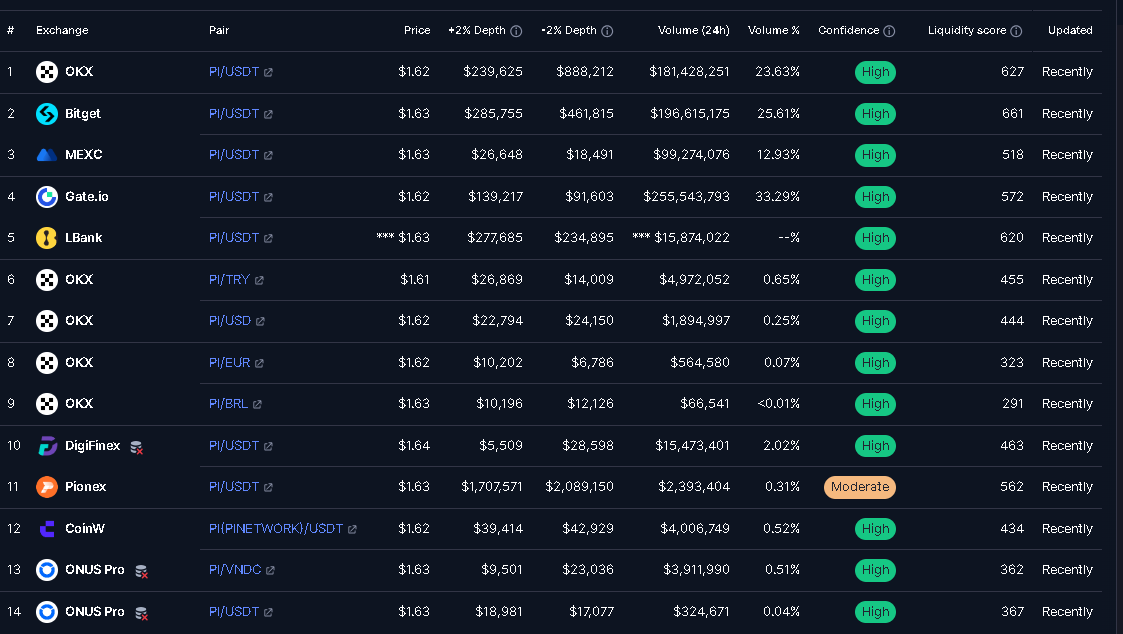Click the info icon beside Liquidity score
Viewport: 1123px width, 634px height.
1016,31
